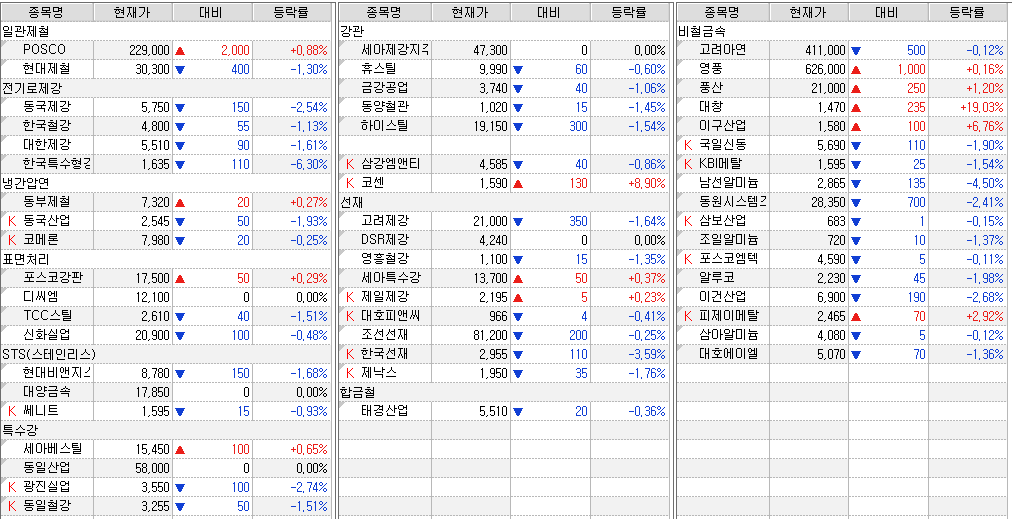Click the red up arrow in 영풍 row
Screen dimensions: 1012x519
tap(856, 70)
